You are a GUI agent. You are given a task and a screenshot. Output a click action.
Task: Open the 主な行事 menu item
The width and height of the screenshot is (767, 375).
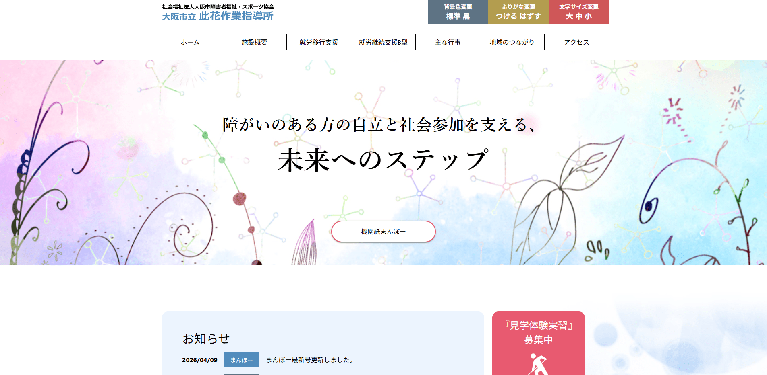pos(447,42)
